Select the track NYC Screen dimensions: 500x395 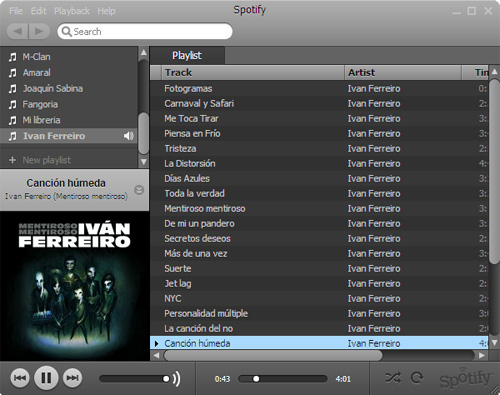(x=319, y=299)
